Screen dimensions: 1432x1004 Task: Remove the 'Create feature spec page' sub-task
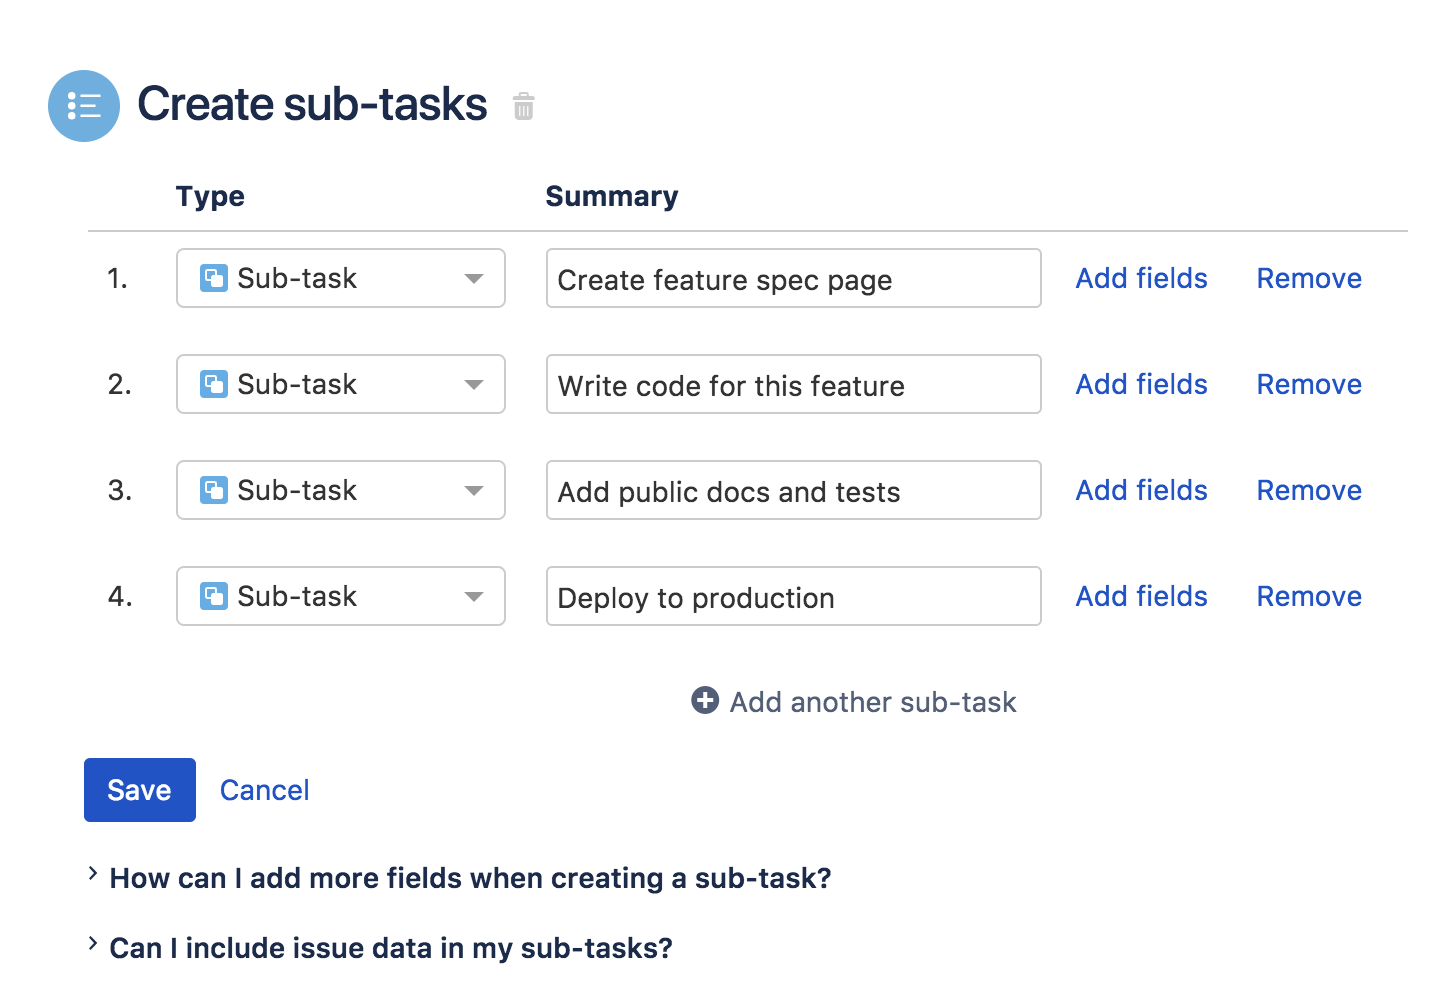tap(1308, 278)
